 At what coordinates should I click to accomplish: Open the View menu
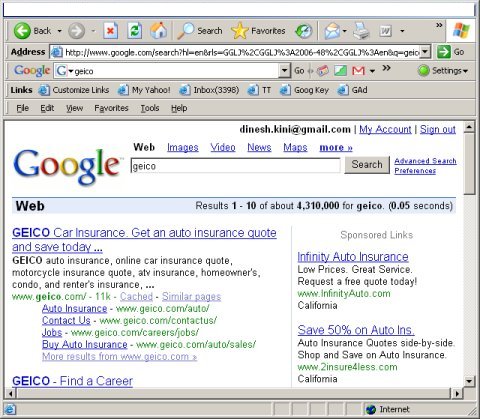pos(74,108)
